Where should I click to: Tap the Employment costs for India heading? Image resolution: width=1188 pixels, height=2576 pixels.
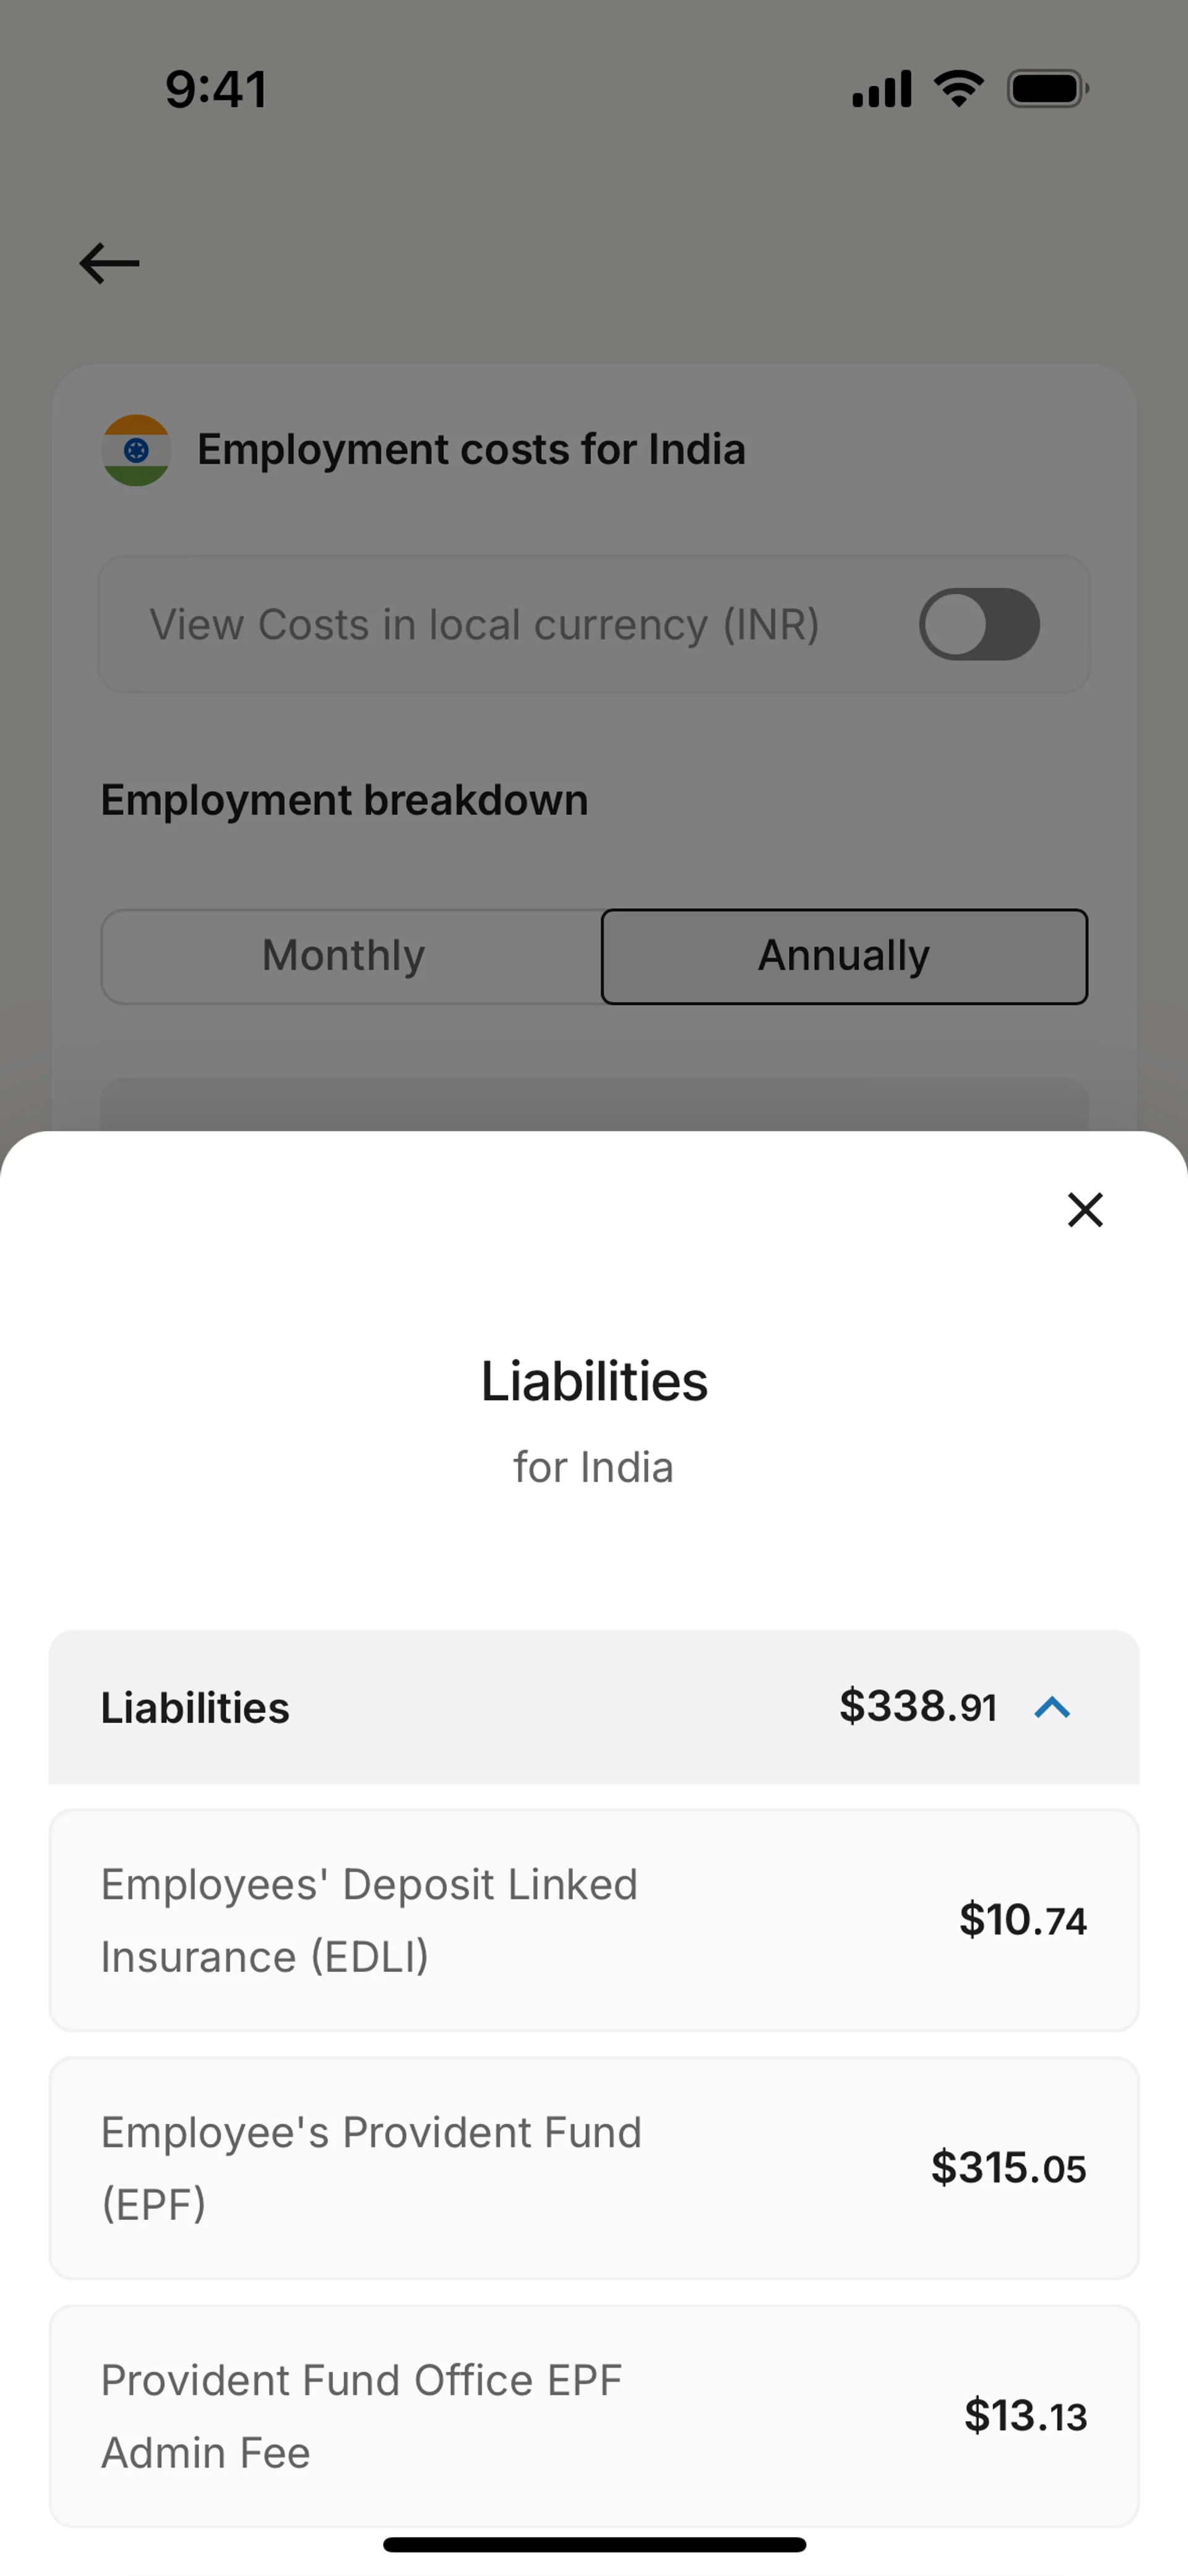coord(471,450)
